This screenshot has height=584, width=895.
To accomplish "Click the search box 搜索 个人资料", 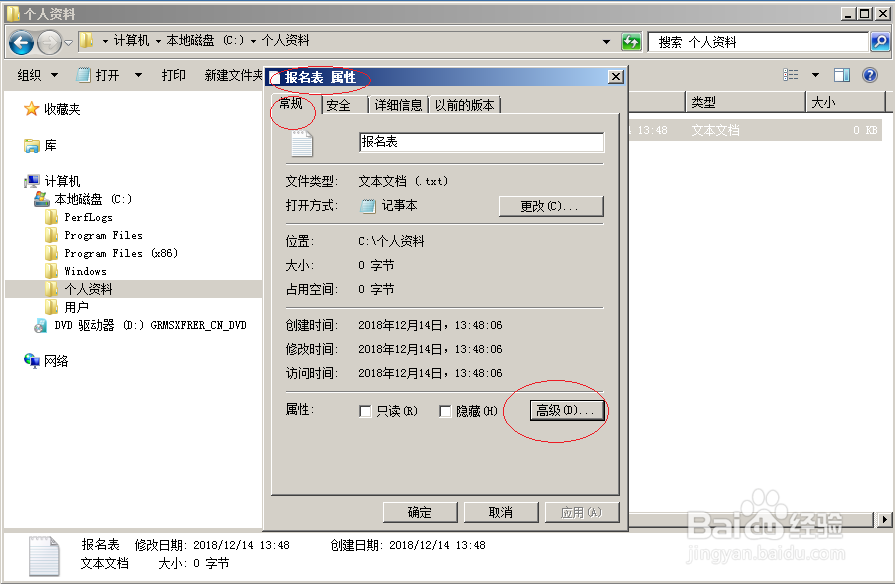I will tap(757, 42).
